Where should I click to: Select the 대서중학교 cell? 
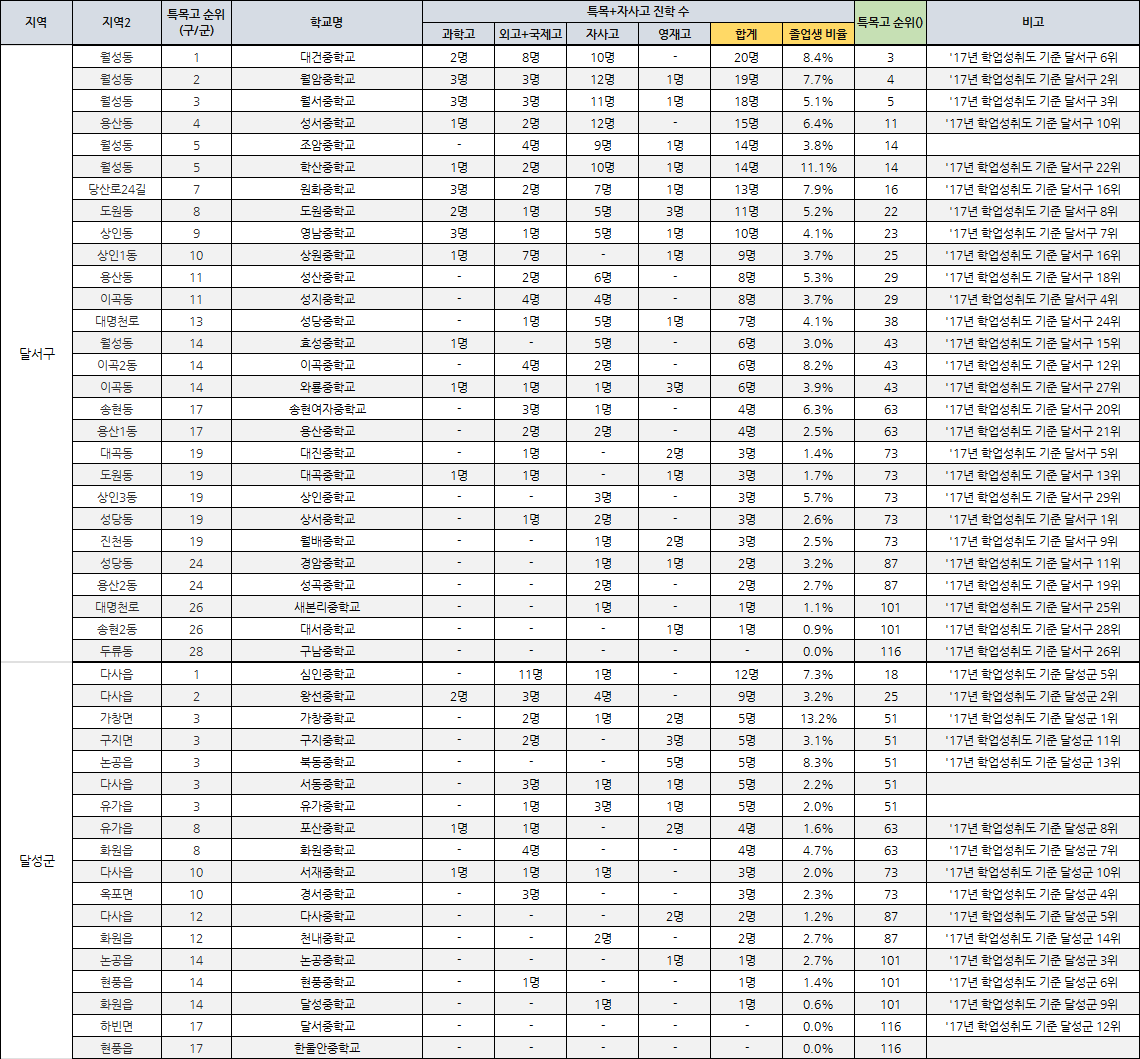click(x=326, y=629)
